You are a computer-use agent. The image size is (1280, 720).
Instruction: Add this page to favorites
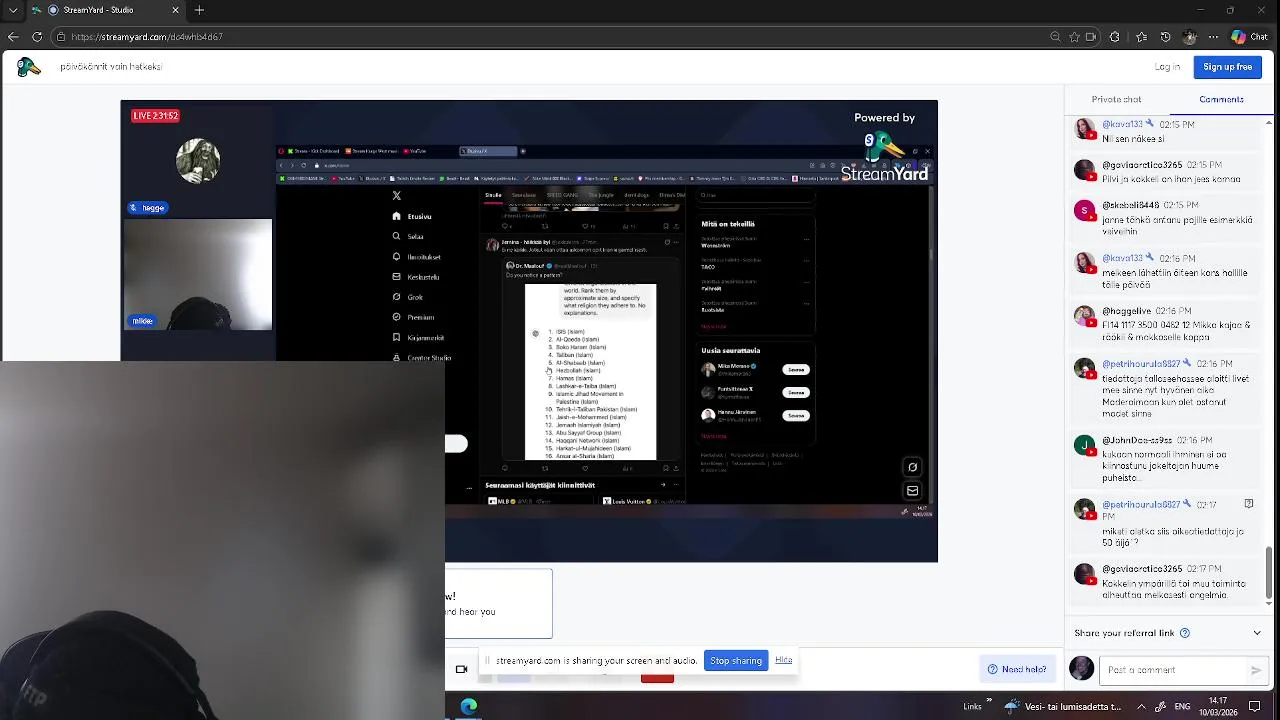click(x=1075, y=37)
